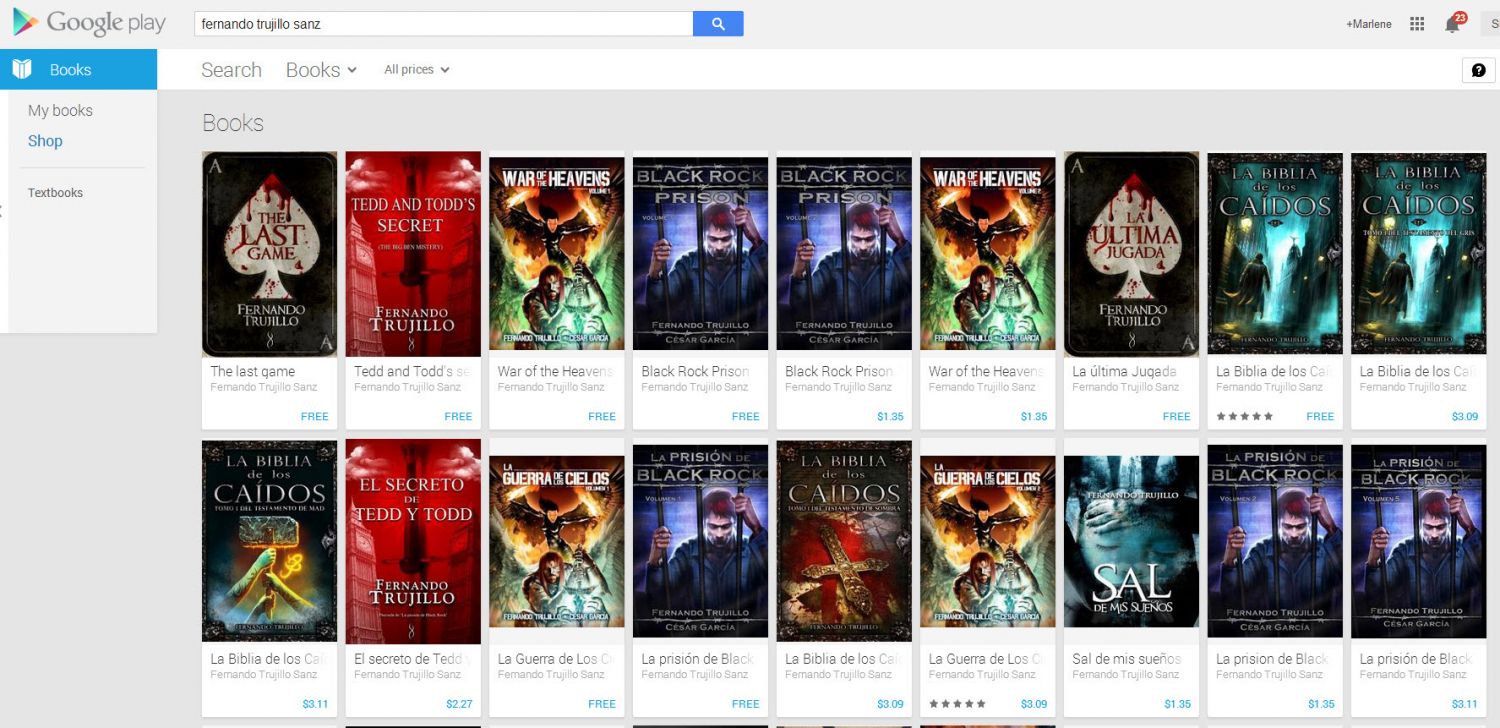Click the Books bookshelf icon in the sidebar
The width and height of the screenshot is (1500, 728).
20,68
